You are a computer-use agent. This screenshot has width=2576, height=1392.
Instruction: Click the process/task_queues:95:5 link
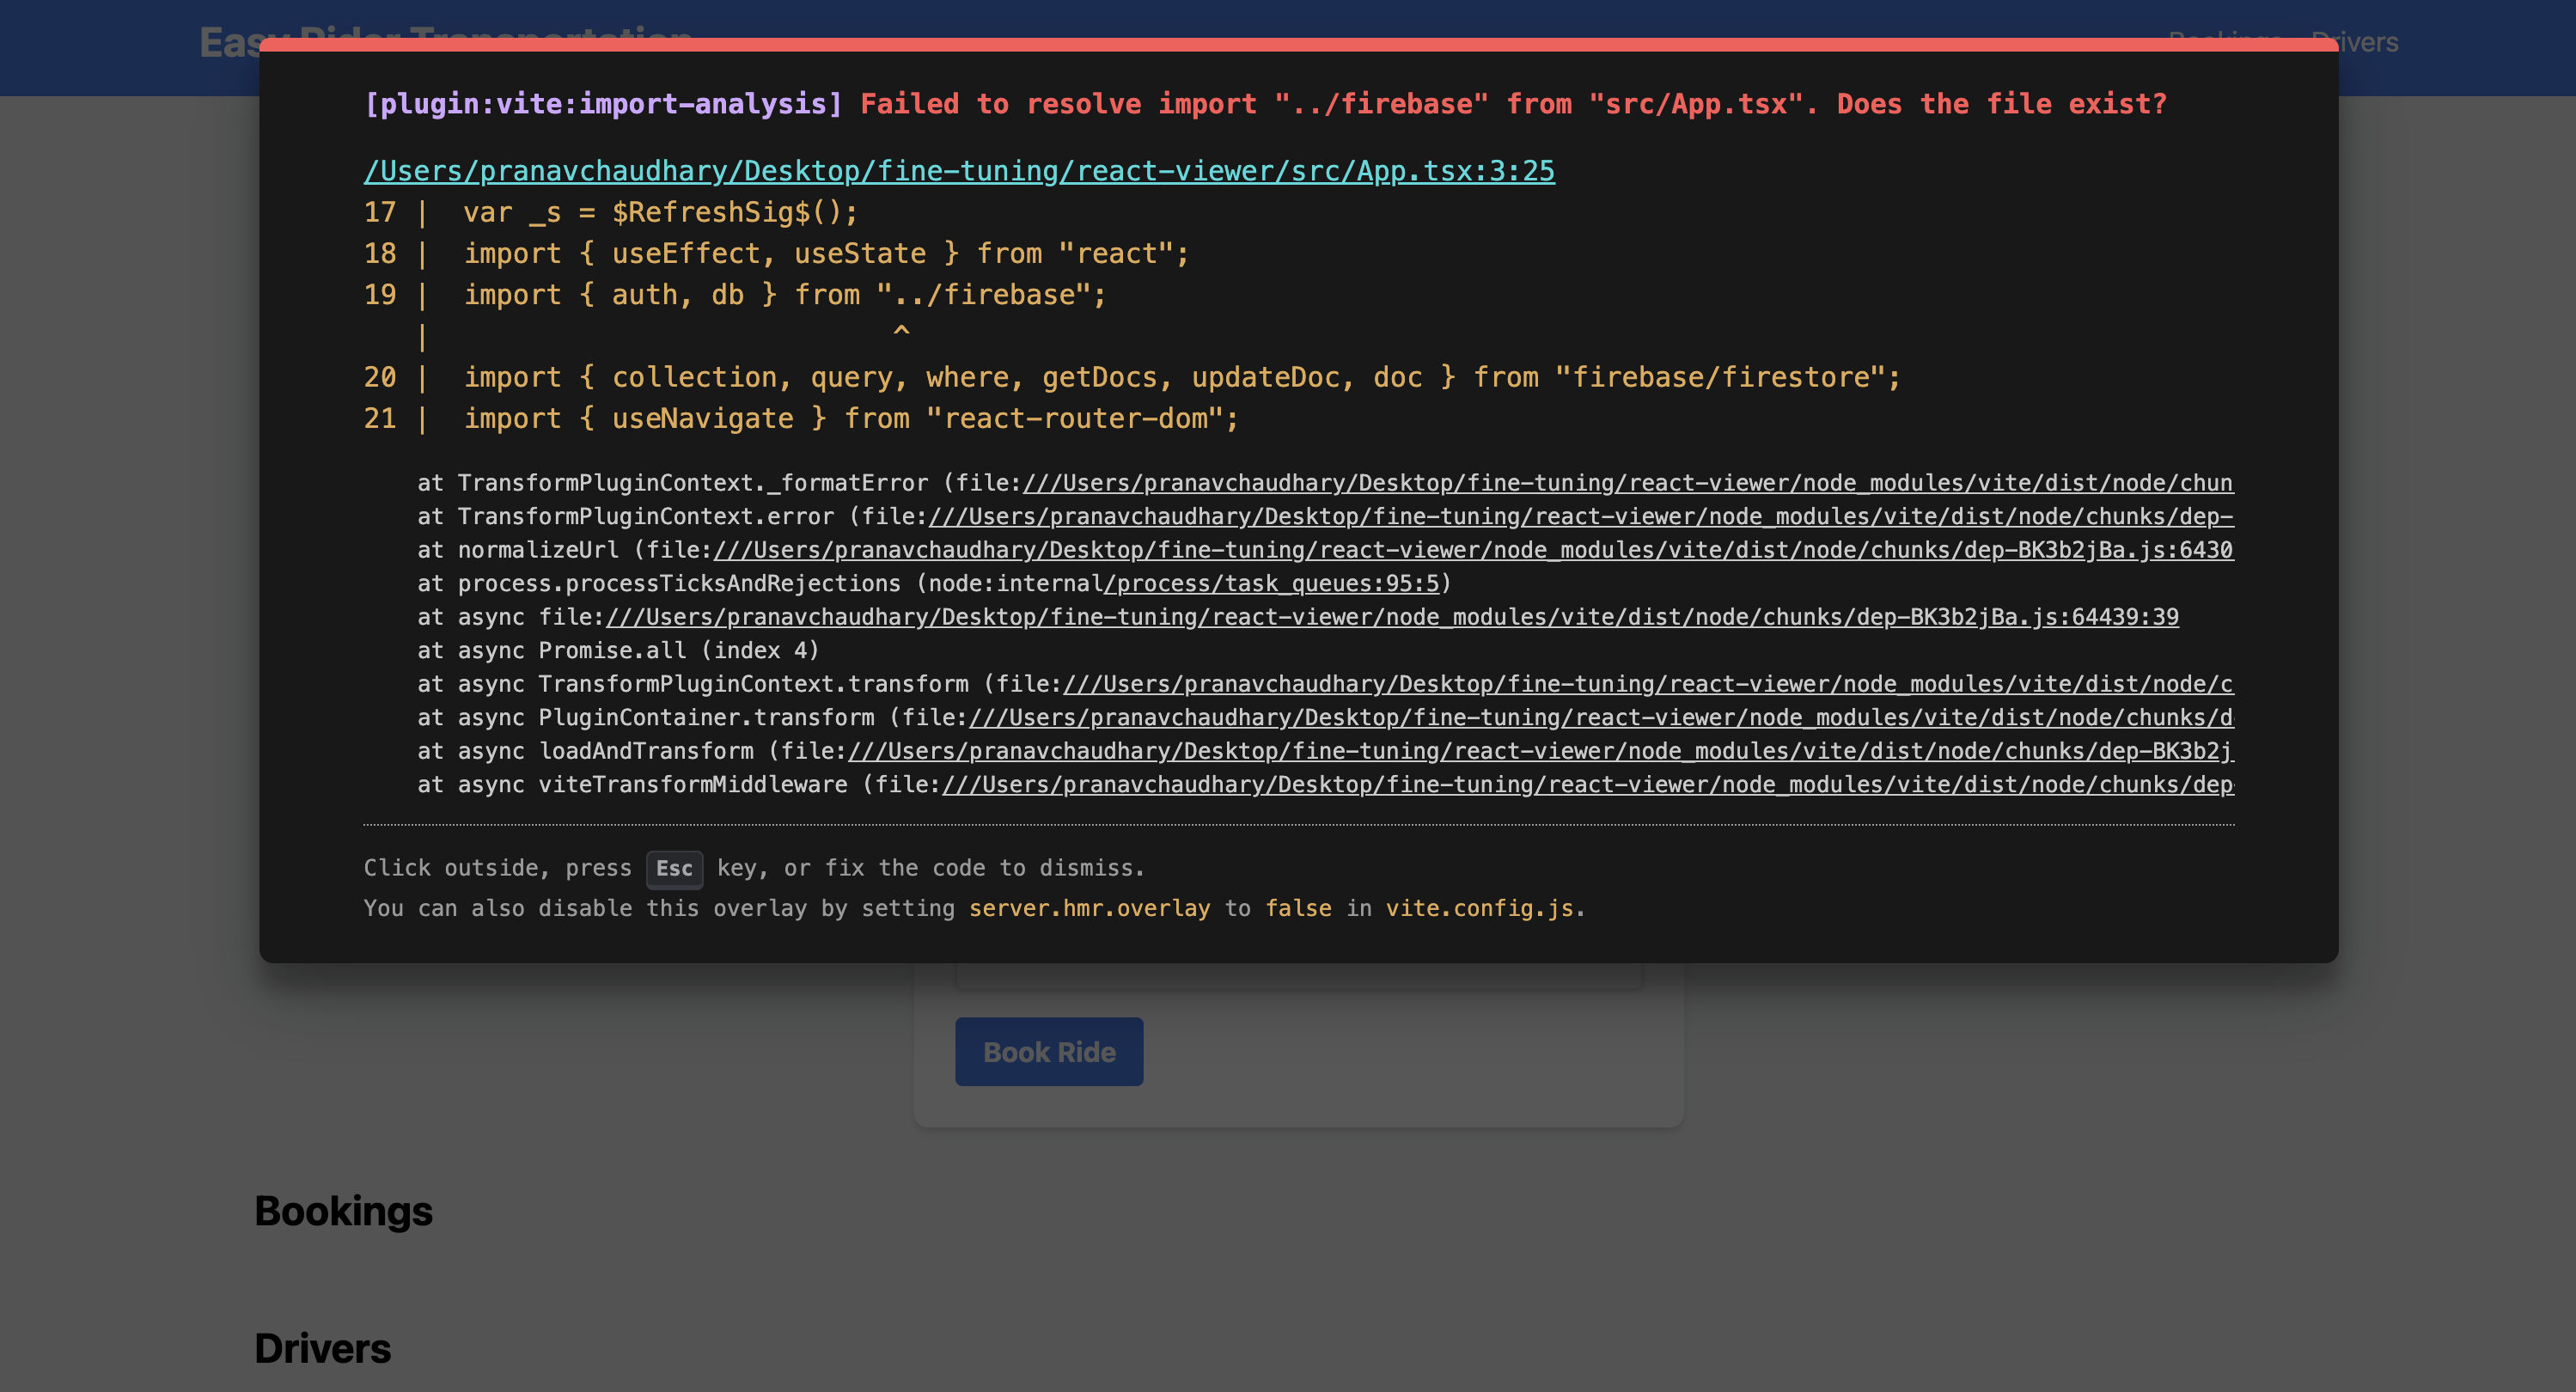(1272, 584)
